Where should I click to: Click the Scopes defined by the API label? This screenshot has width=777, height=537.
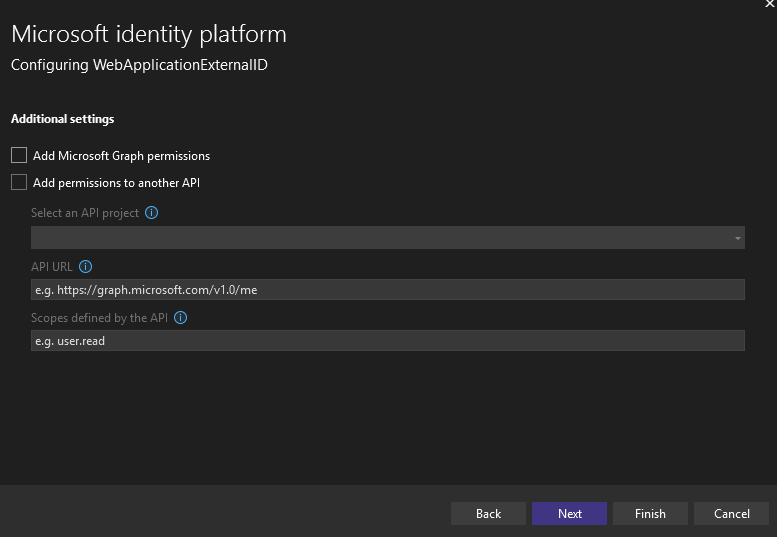pyautogui.click(x=99, y=318)
